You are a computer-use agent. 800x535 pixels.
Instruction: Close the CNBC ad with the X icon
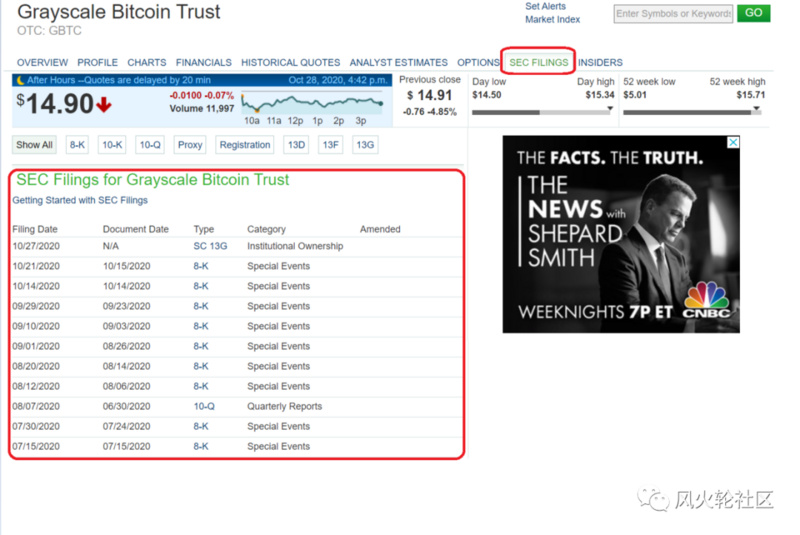[x=733, y=143]
